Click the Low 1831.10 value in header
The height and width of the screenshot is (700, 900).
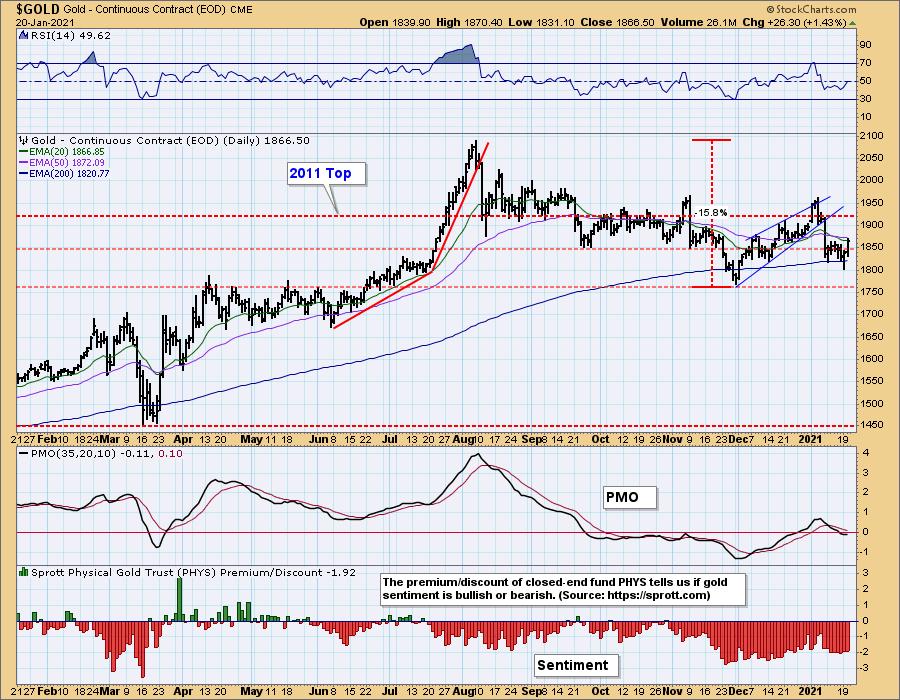[x=541, y=22]
